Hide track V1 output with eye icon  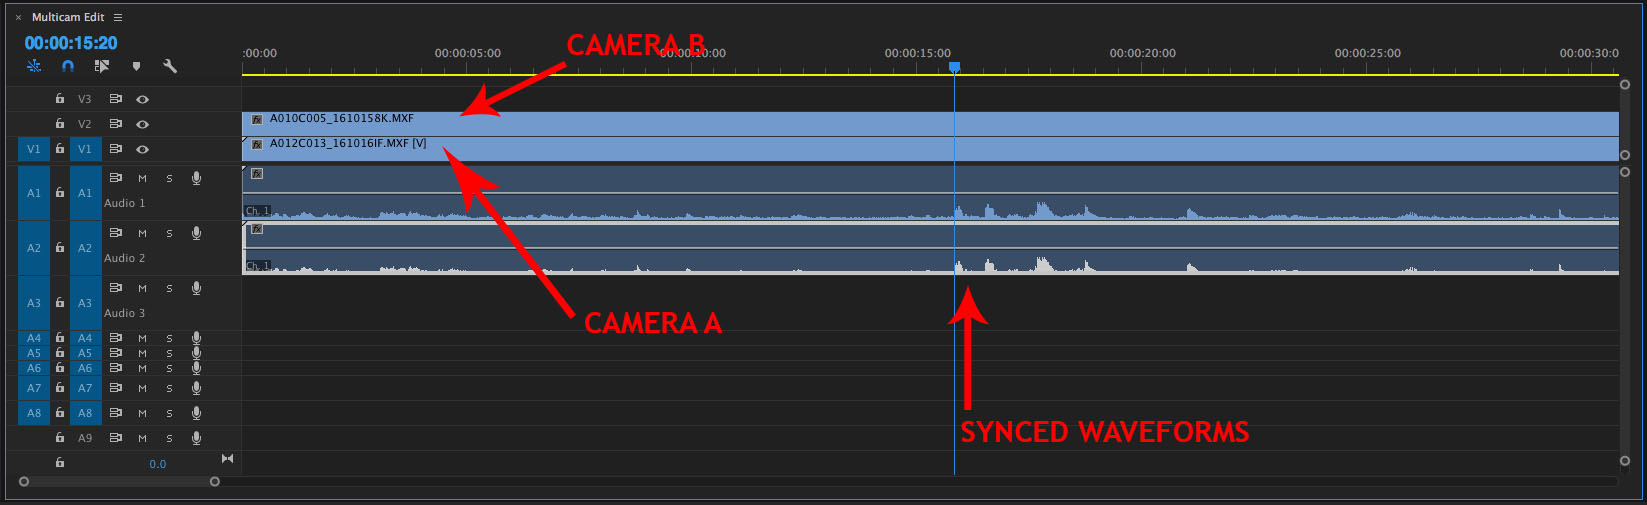142,149
